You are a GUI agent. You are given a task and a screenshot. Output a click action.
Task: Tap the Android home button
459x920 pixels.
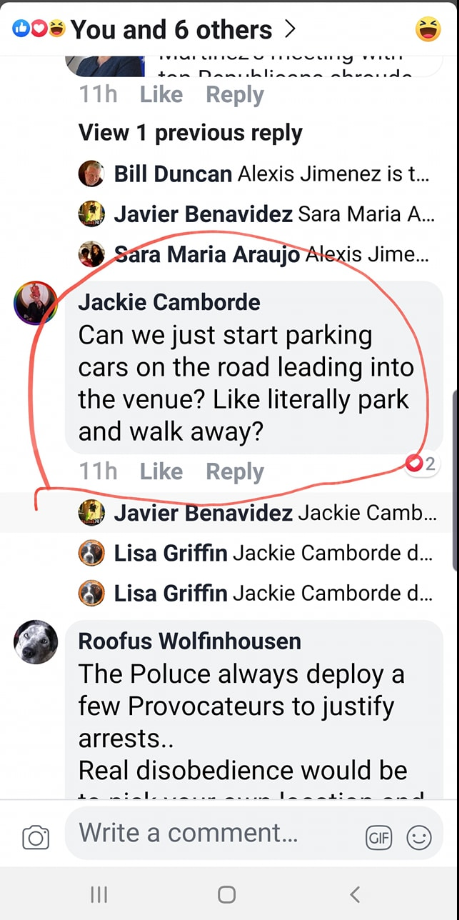pos(227,894)
